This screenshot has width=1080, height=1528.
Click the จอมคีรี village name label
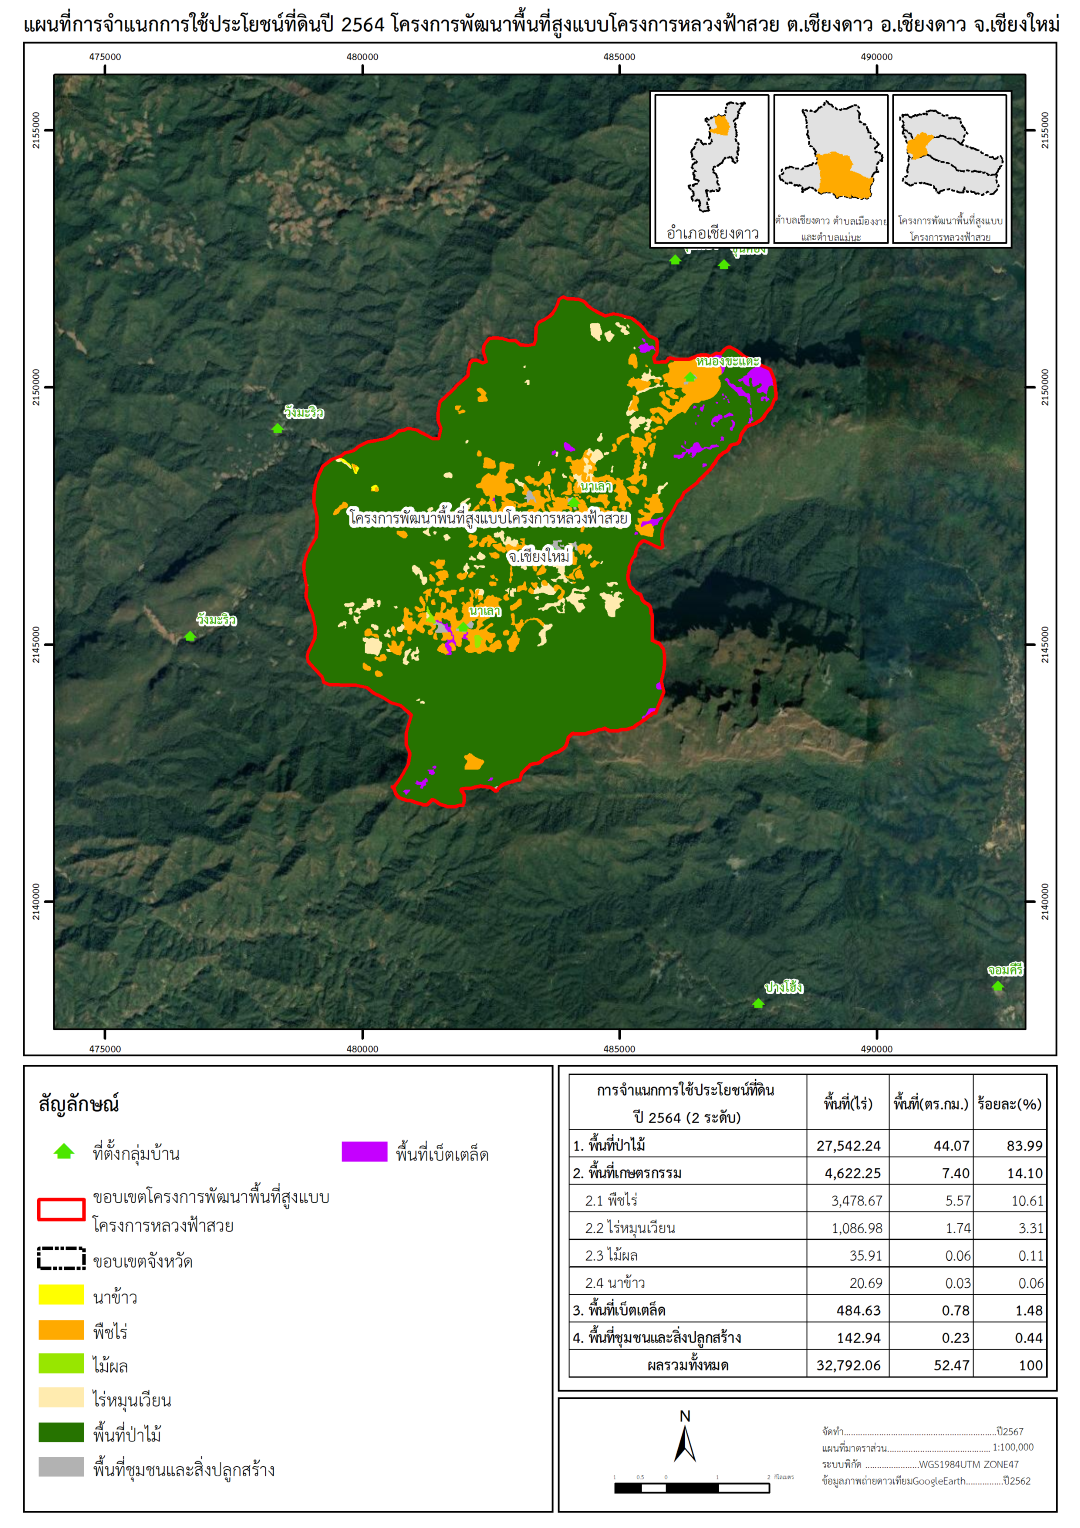coord(1005,970)
